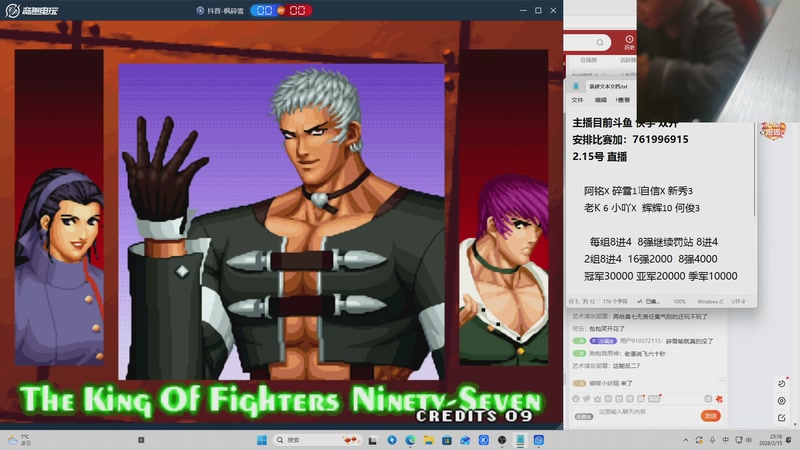The image size is (800, 450).
Task: Click the orange event badge beside notepad
Action: [x=773, y=131]
